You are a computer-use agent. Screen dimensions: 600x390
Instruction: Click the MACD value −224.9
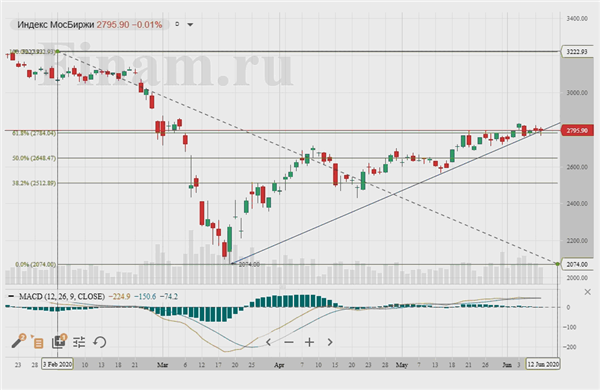coord(119,296)
